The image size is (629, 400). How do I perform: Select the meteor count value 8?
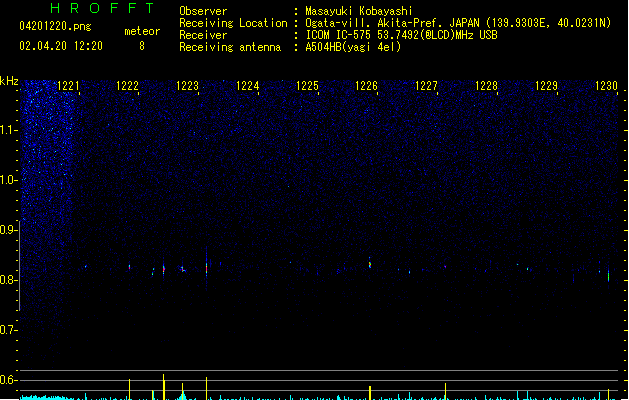pos(142,46)
